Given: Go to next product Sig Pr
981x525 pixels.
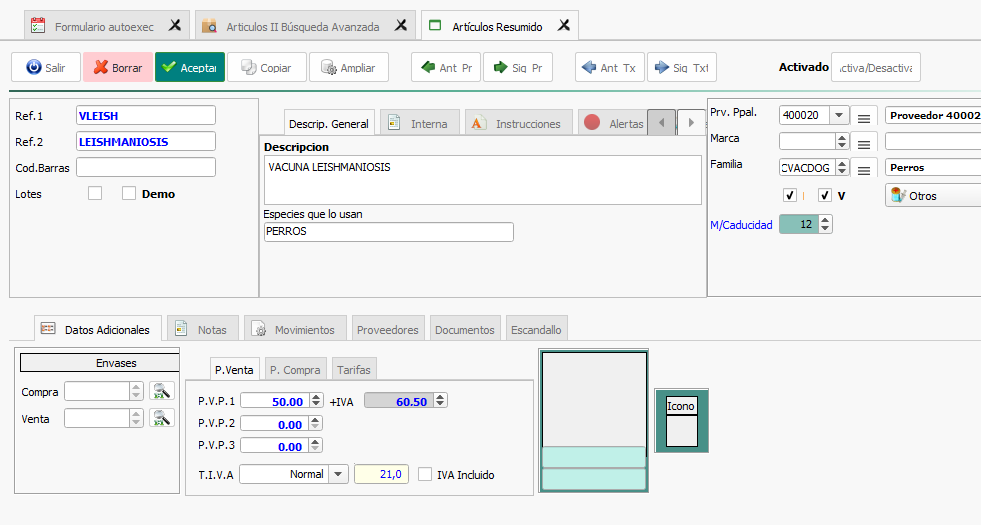Looking at the screenshot, I should [517, 68].
